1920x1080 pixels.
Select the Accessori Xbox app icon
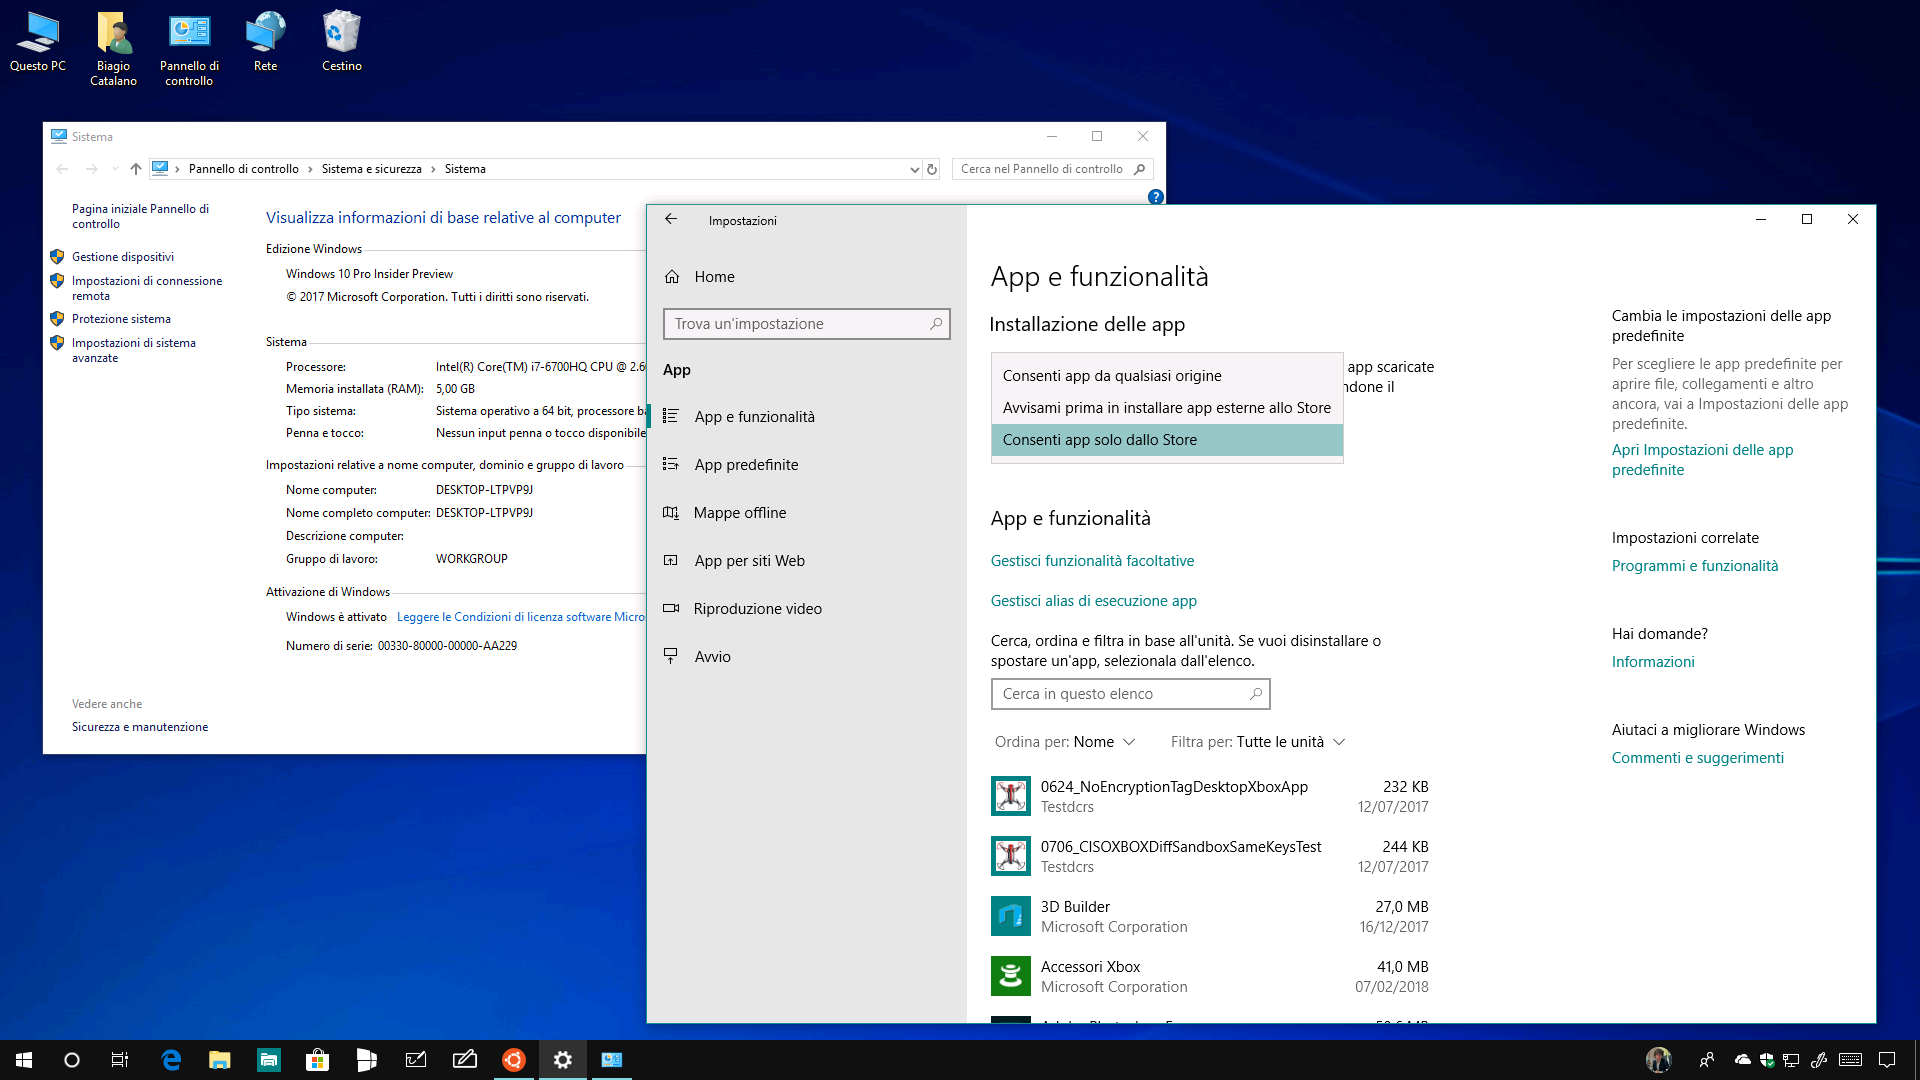coord(1010,976)
